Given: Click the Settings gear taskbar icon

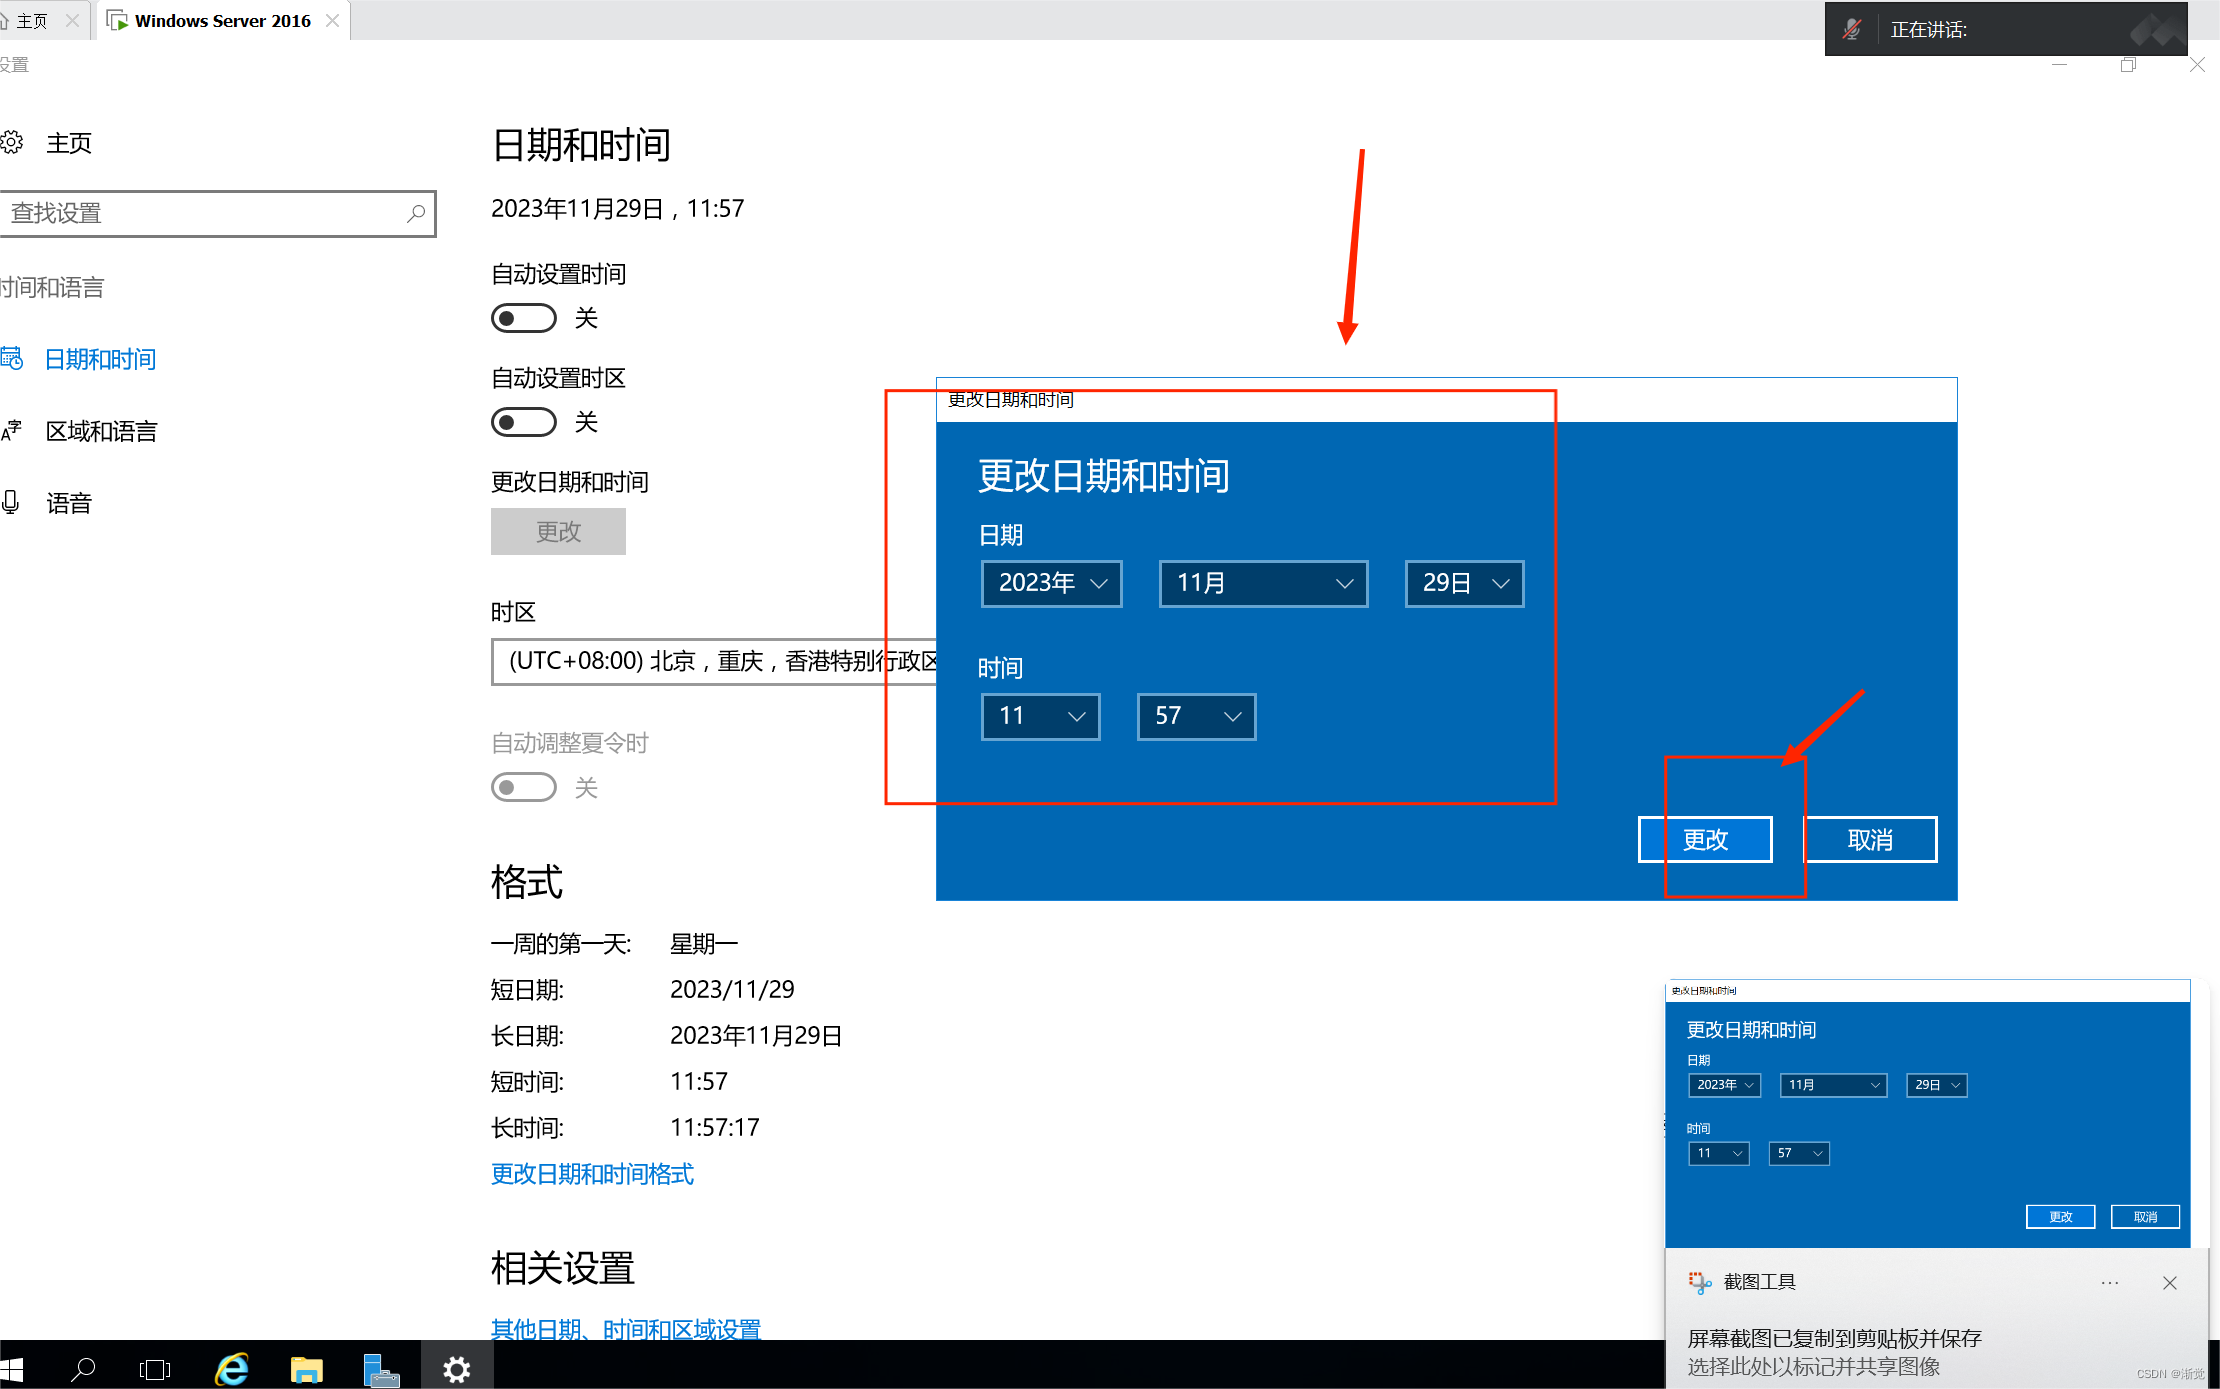Looking at the screenshot, I should click(x=457, y=1368).
